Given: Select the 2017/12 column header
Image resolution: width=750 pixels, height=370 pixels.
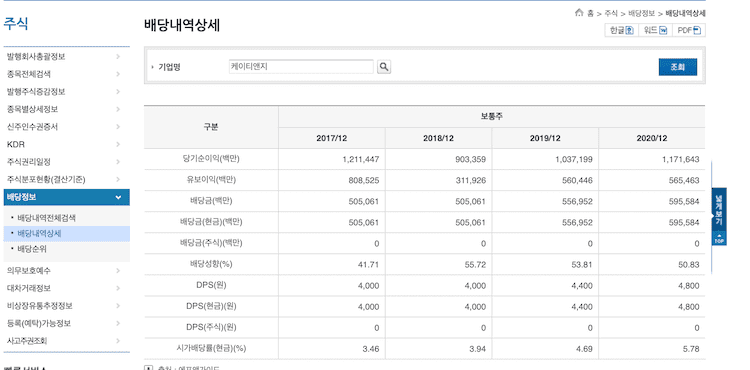Looking at the screenshot, I should pyautogui.click(x=331, y=138).
